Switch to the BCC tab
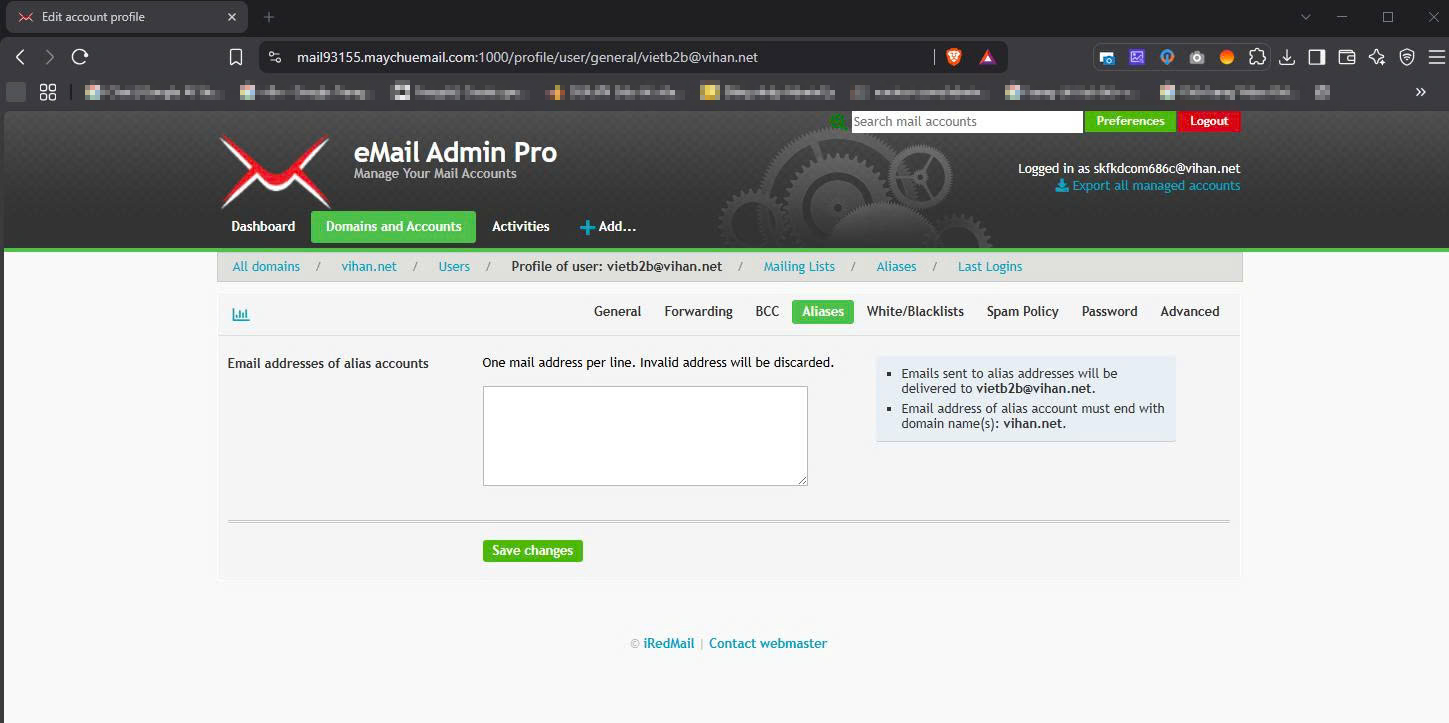 (767, 312)
